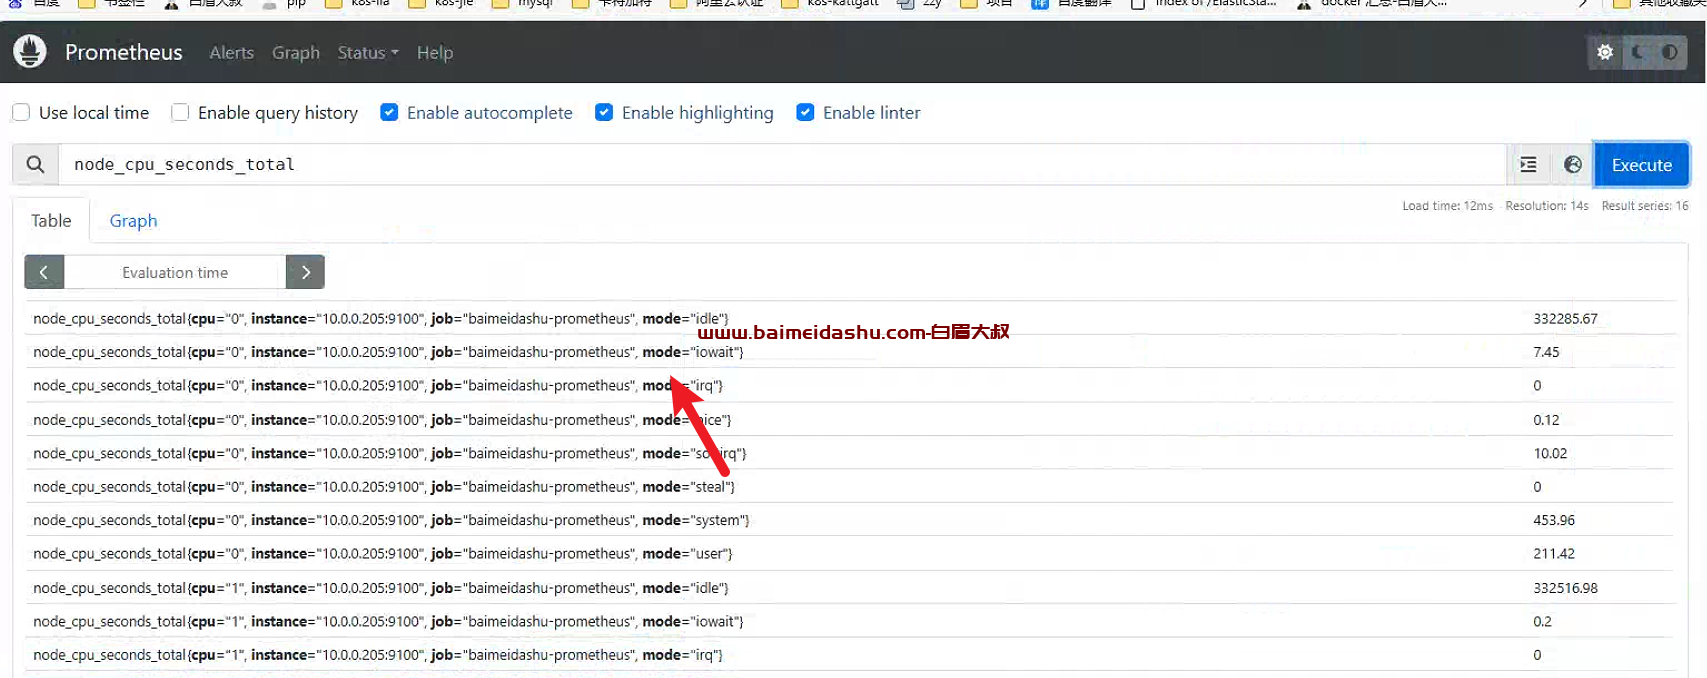Click the Load time 12ms statistic
Viewport: 1707px width, 678px height.
pyautogui.click(x=1447, y=206)
